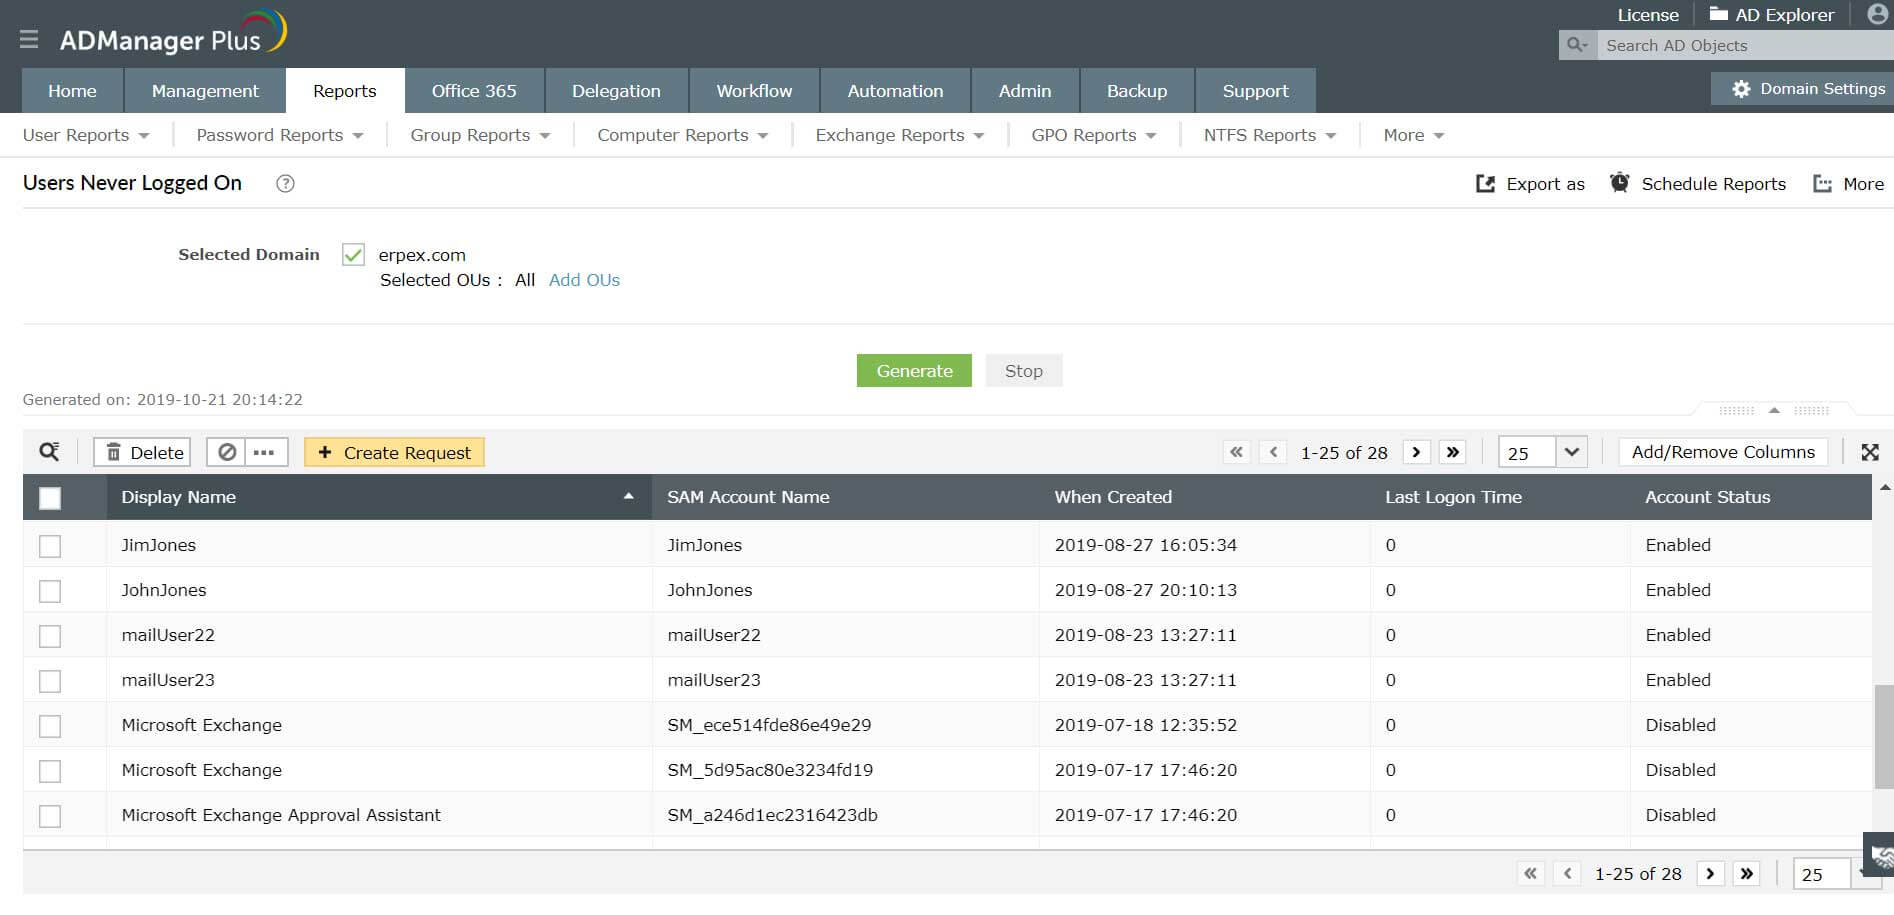Screen dimensions: 1894x915
Task: Click the Add OUs link
Action: pos(584,280)
